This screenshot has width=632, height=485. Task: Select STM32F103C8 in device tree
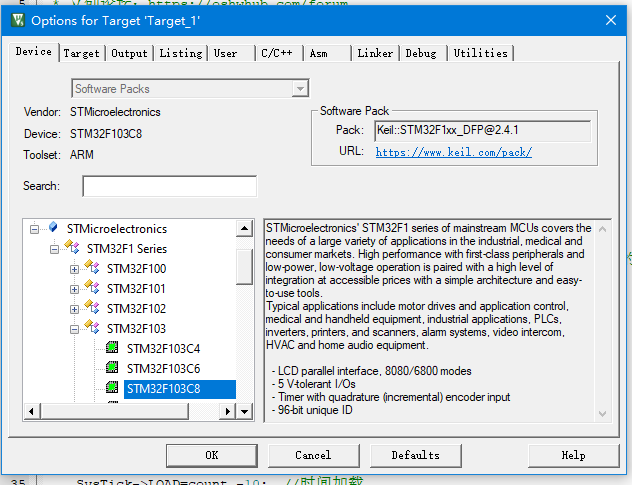[179, 389]
